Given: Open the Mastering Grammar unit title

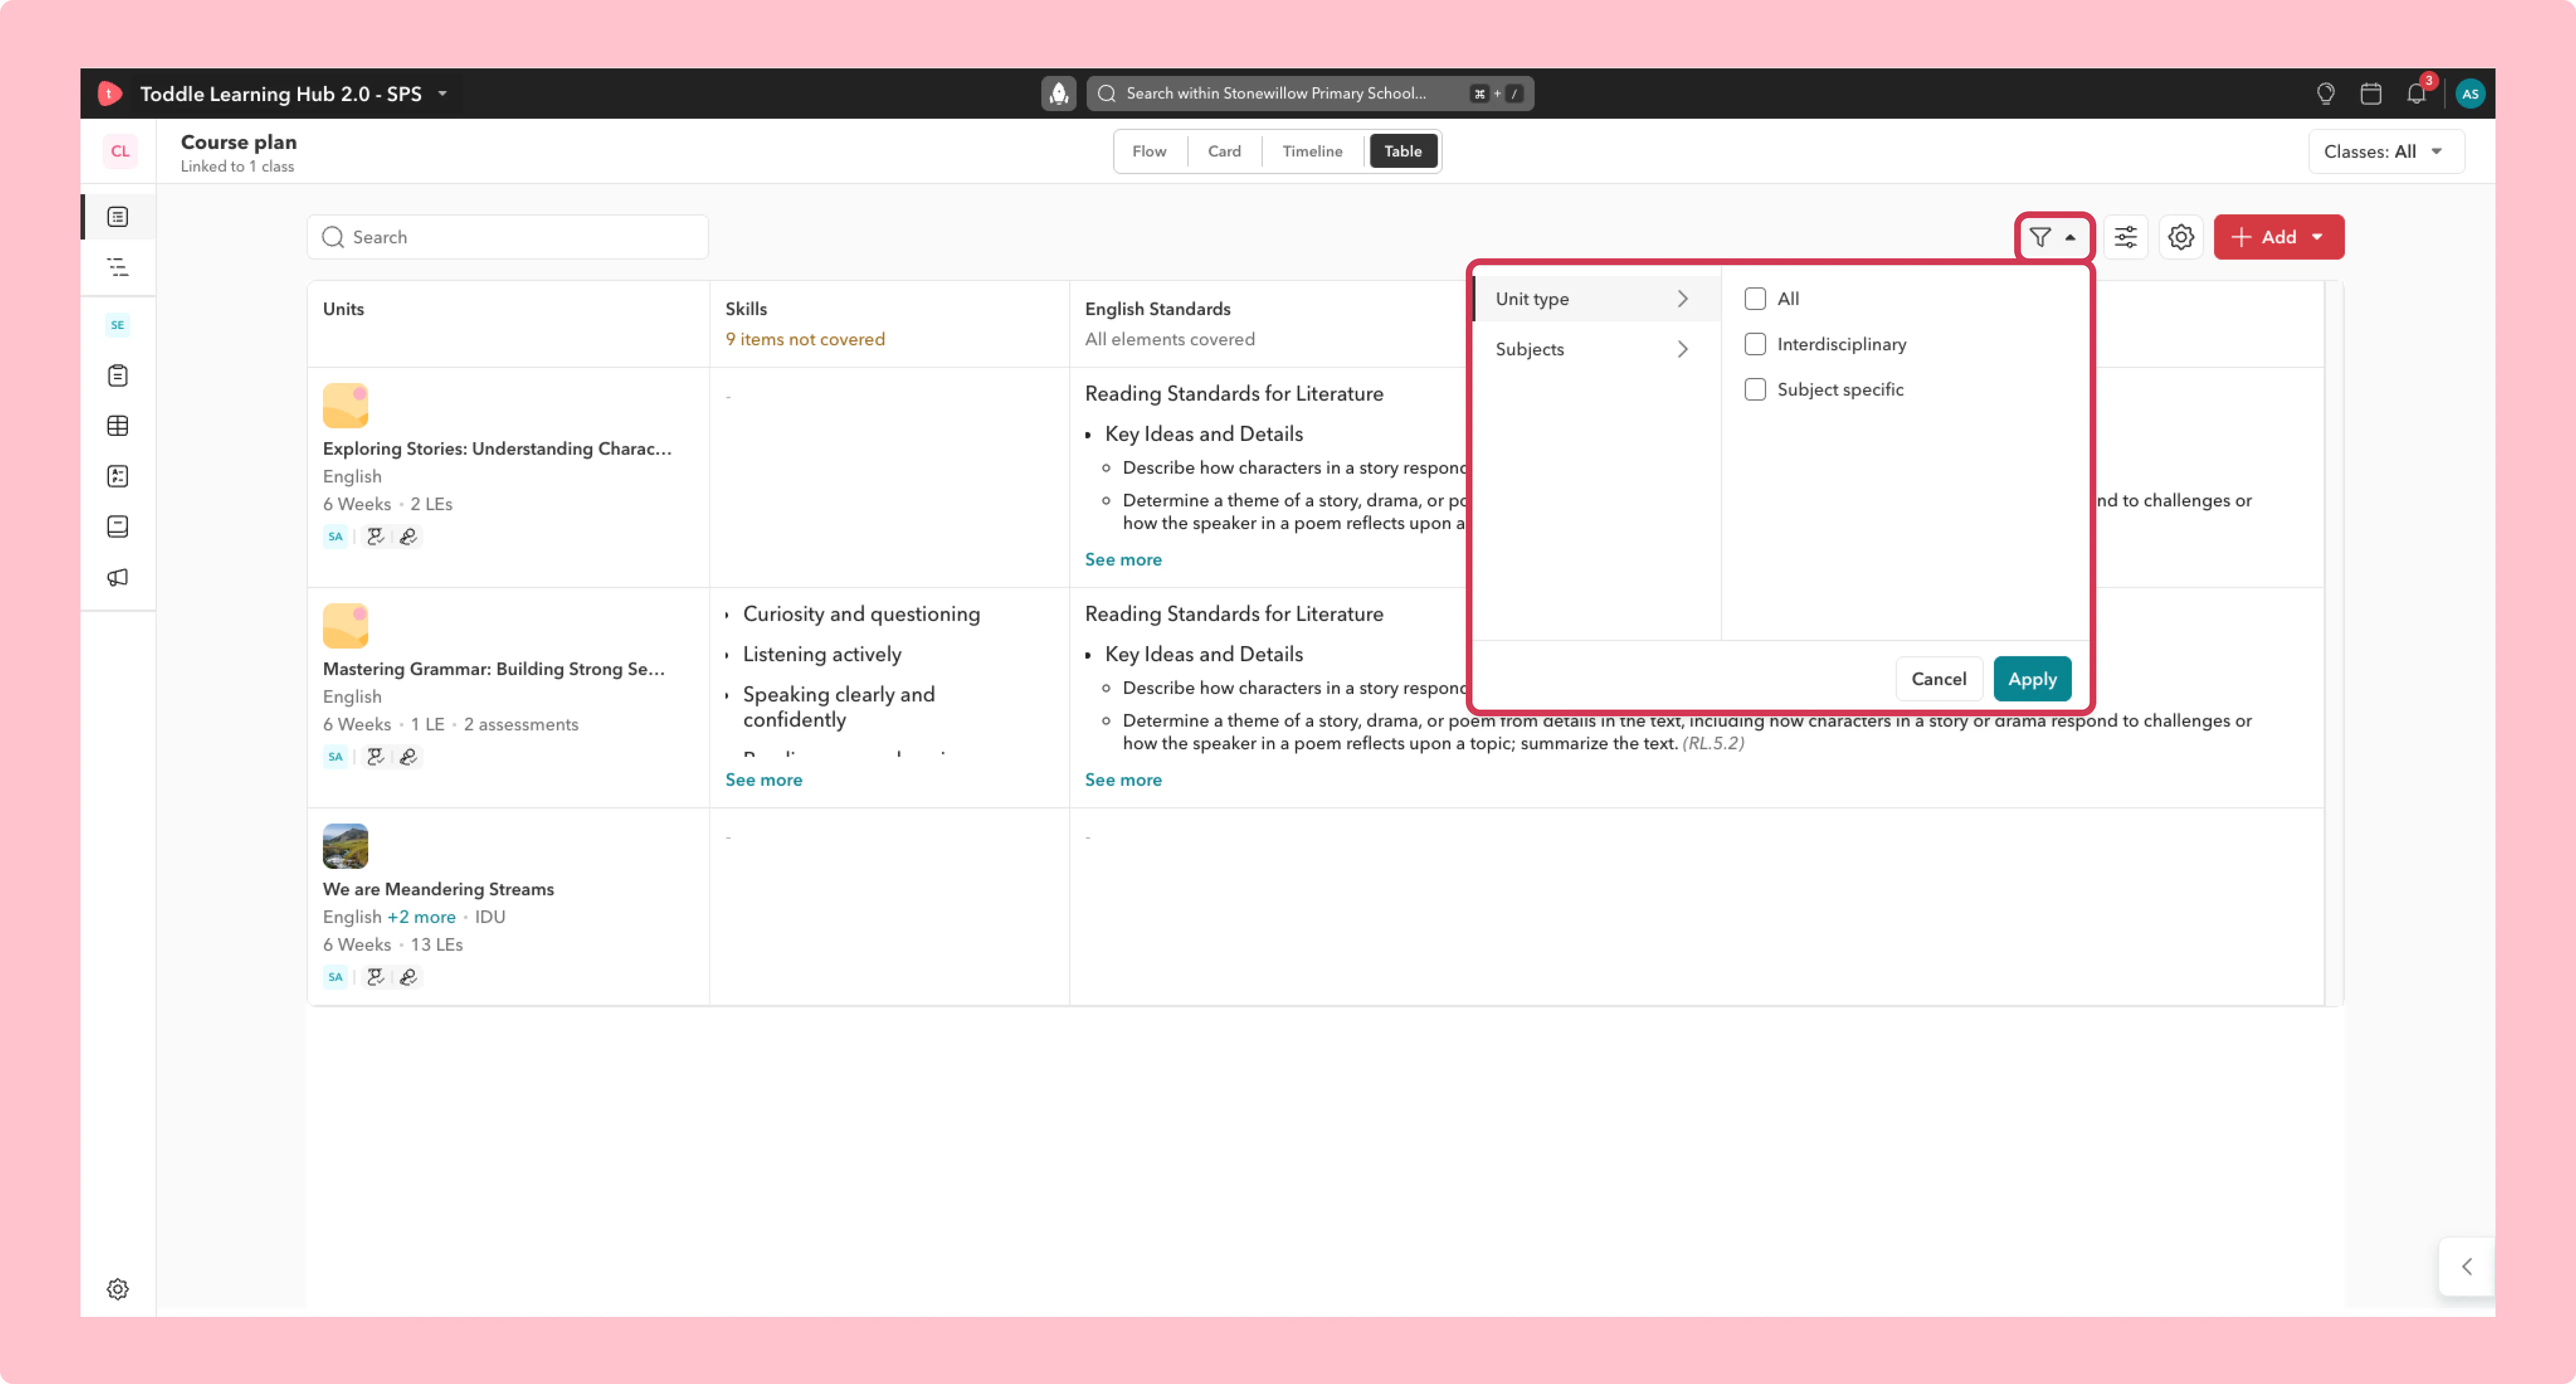Looking at the screenshot, I should (494, 669).
